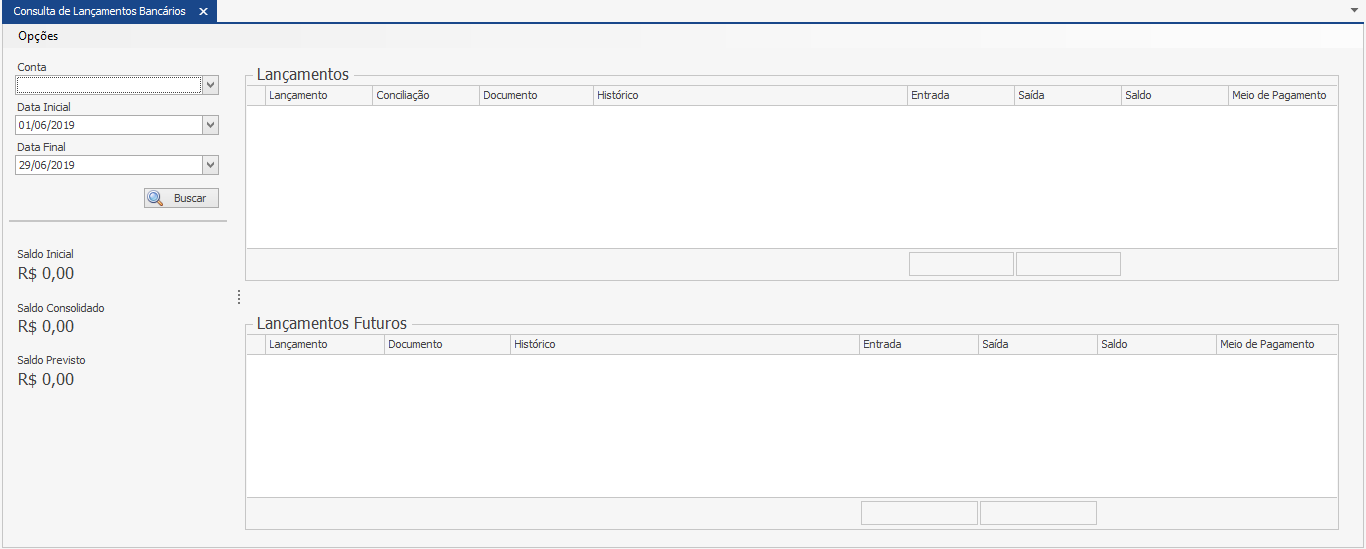Click the Buscar search button
Viewport: 1366px width, 549px height.
(181, 198)
